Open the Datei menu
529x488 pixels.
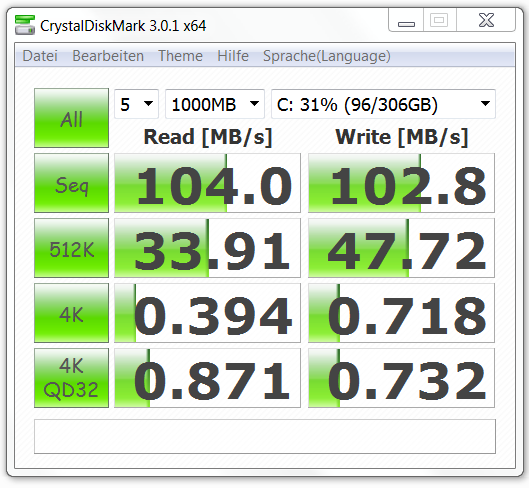tap(40, 56)
